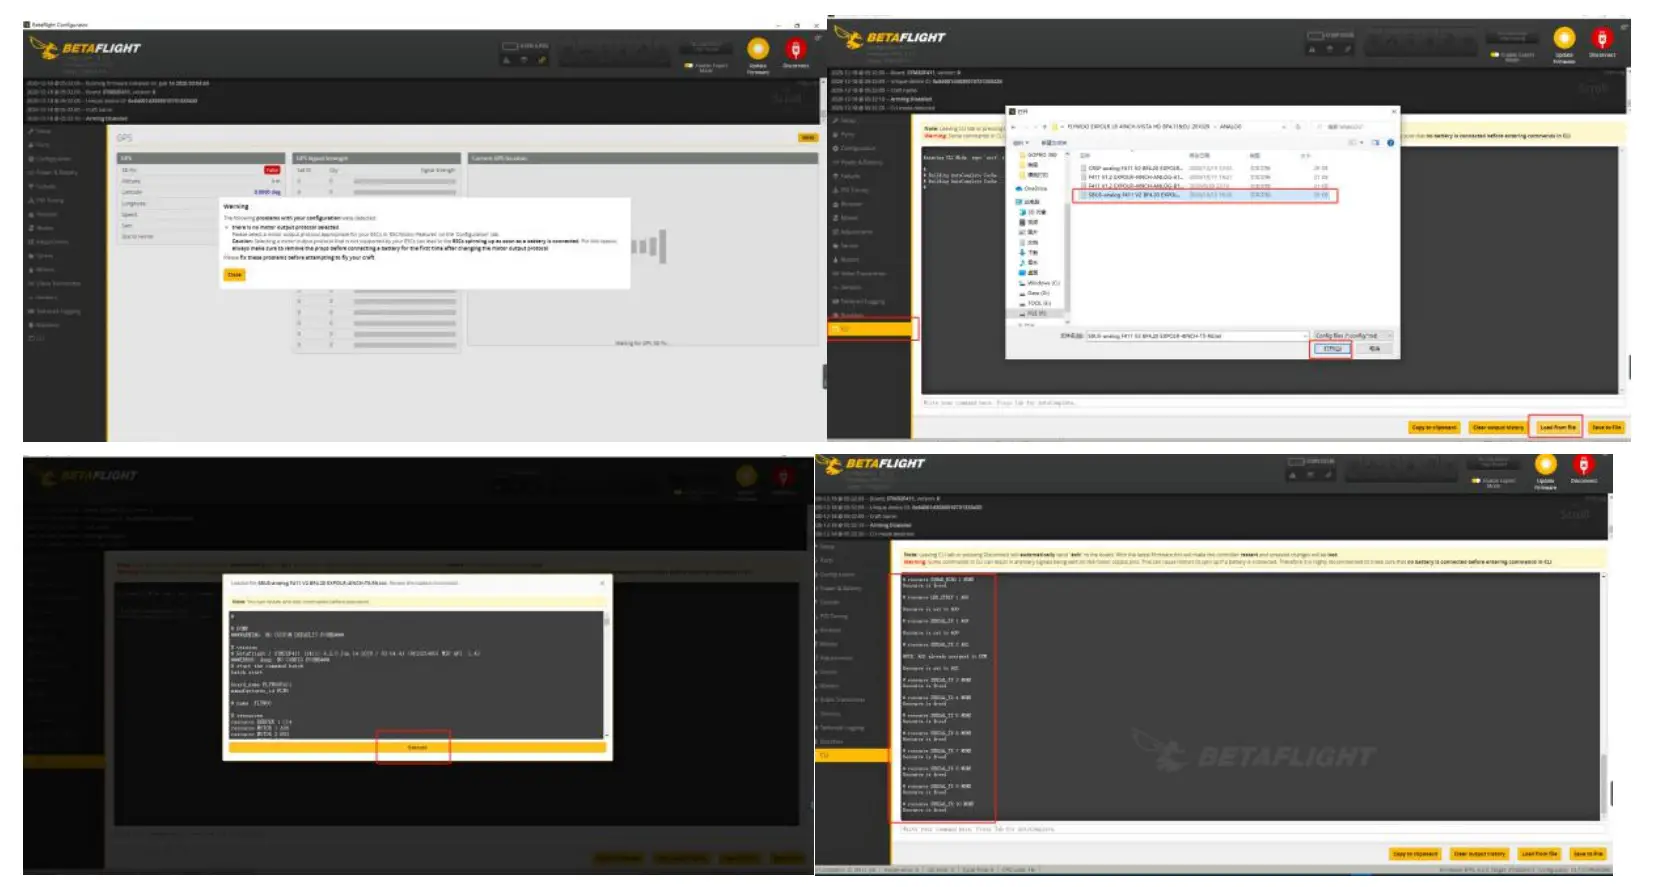Go back with file dialog back arrow
1662x887 pixels.
[x=1014, y=127]
